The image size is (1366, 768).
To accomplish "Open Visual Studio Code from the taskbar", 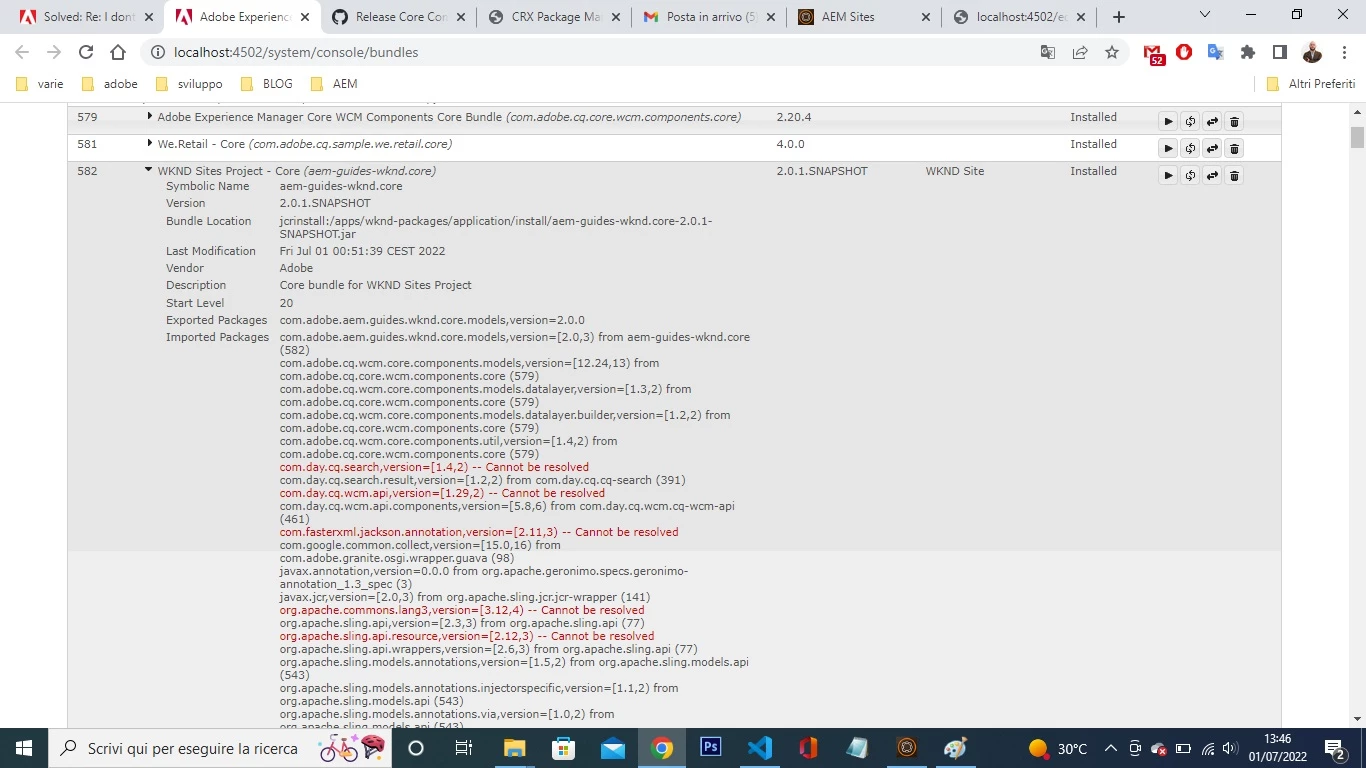I will pyautogui.click(x=760, y=748).
